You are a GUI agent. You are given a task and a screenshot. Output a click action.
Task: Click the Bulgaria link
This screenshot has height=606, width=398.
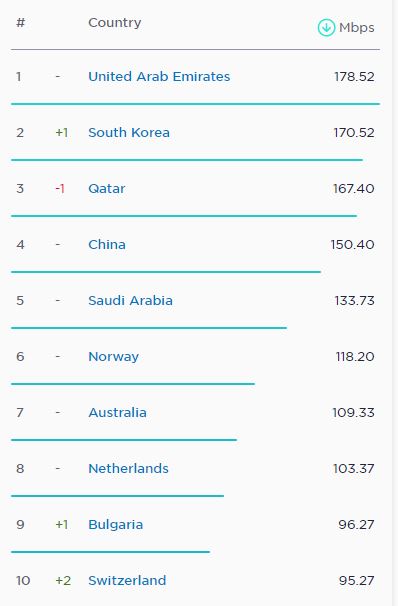coord(116,525)
